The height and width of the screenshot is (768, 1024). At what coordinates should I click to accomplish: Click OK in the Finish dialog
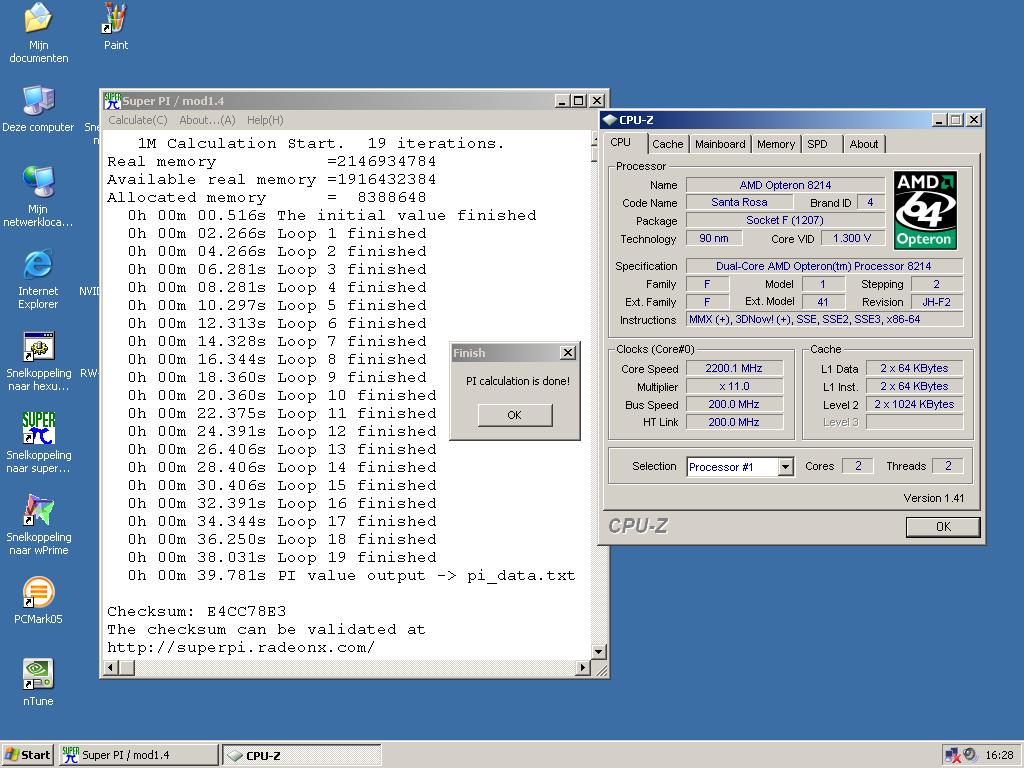click(515, 415)
